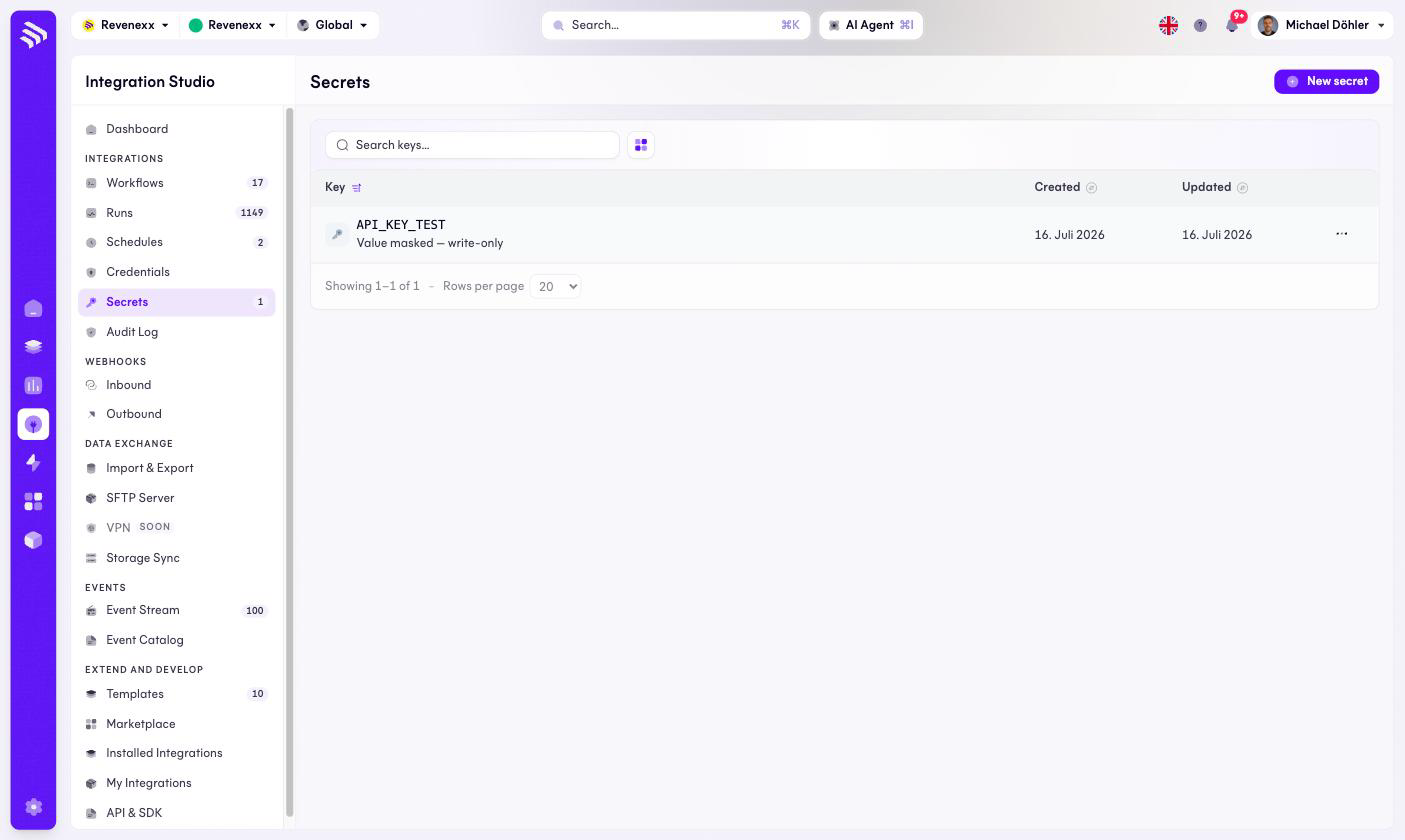Click the Updated column sort icon

click(x=1242, y=187)
